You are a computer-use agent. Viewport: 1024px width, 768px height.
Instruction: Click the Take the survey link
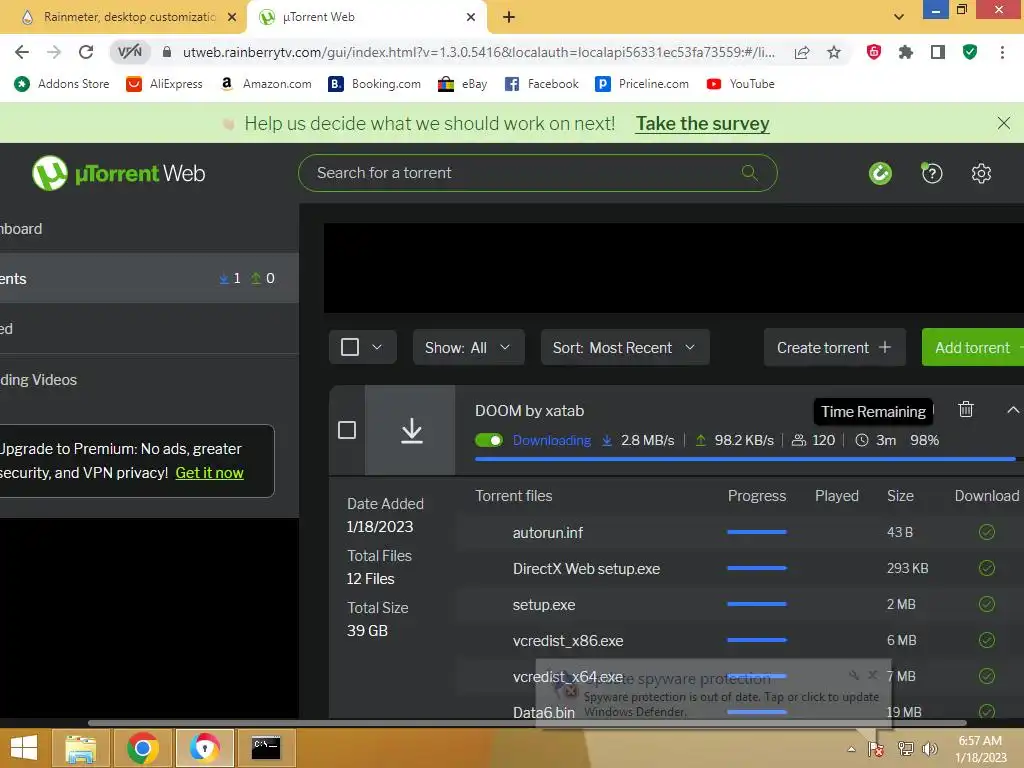coord(703,123)
